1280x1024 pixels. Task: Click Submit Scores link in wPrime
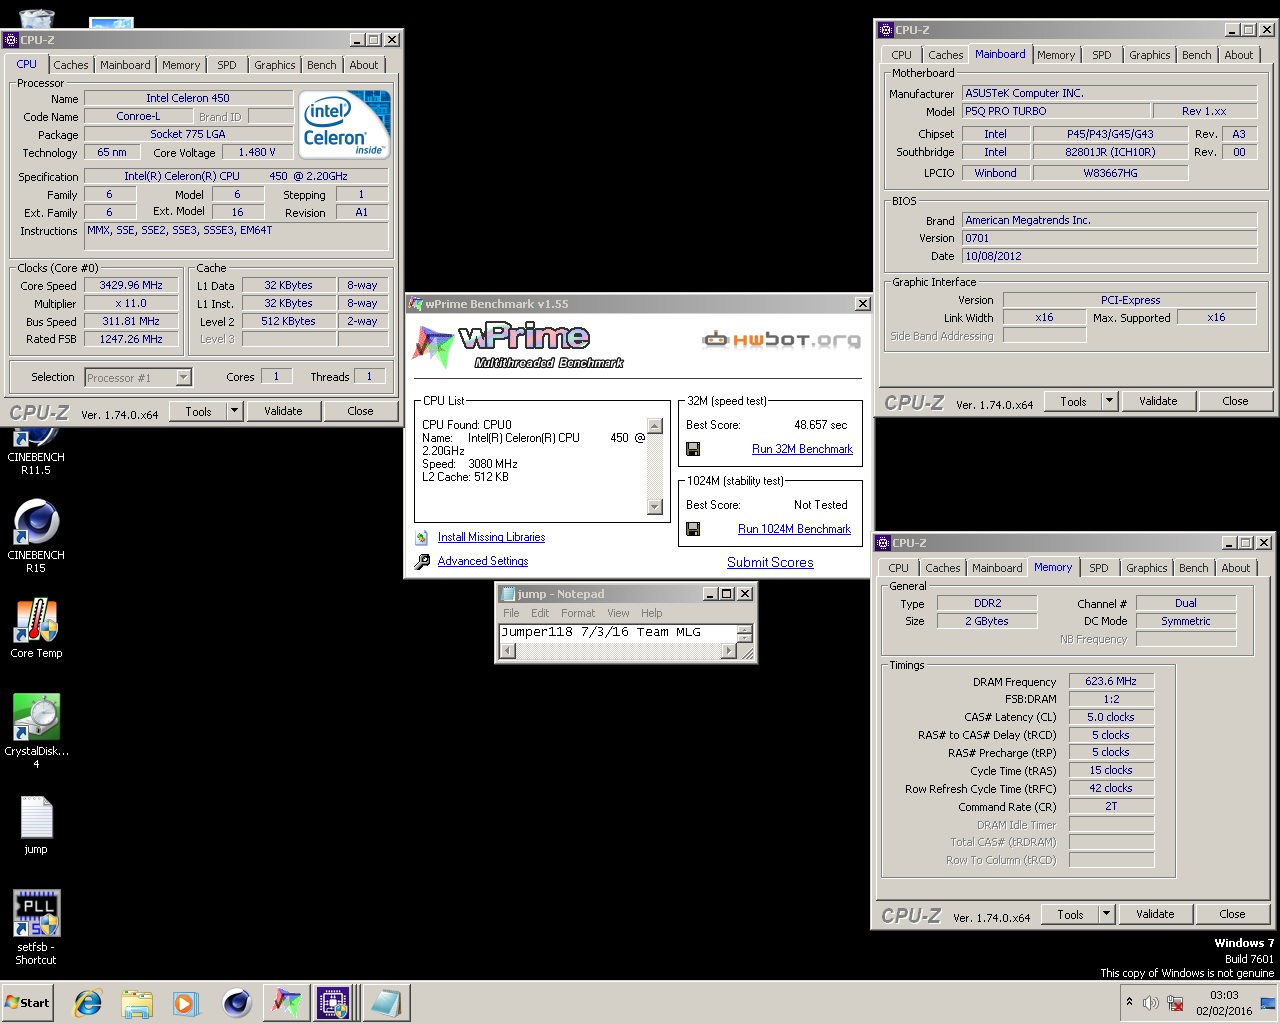770,562
